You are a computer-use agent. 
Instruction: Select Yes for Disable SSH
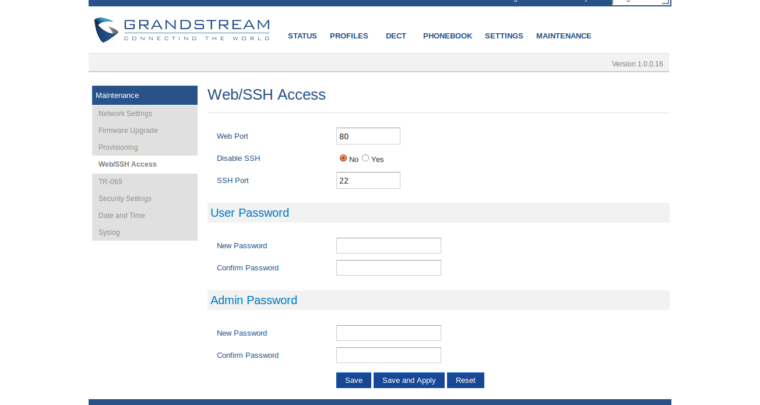tap(366, 158)
